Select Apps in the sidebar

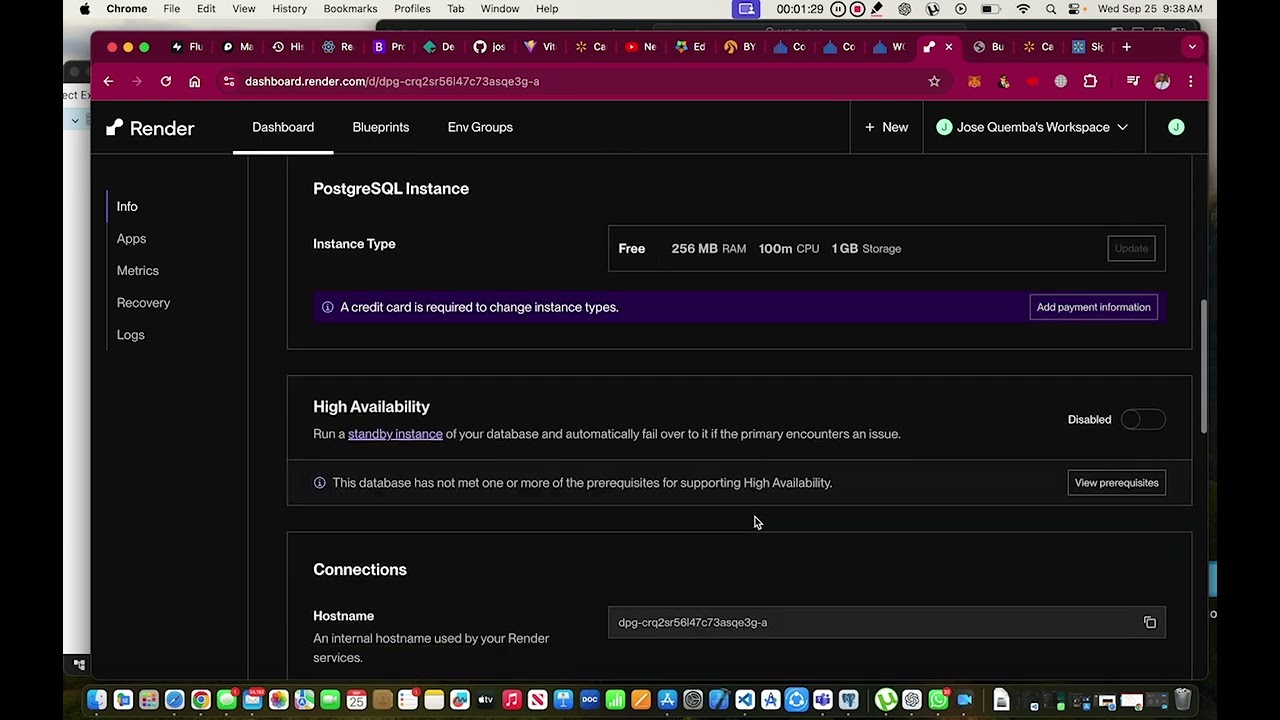click(x=131, y=238)
